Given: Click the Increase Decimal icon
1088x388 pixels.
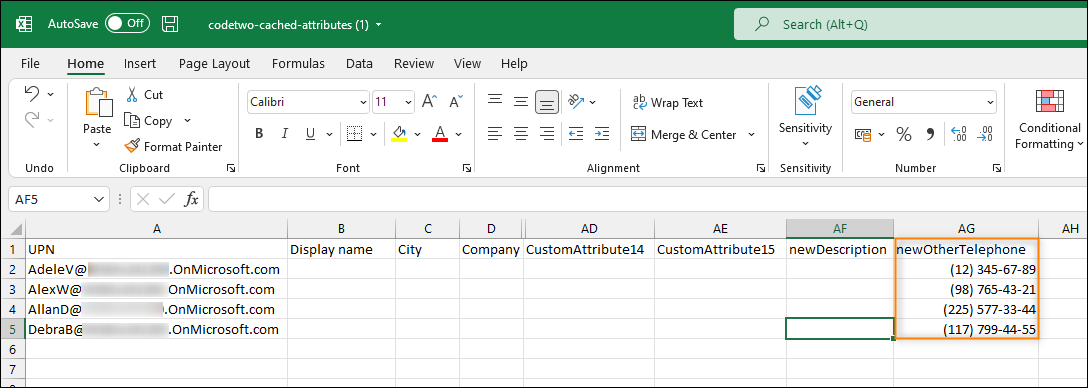Looking at the screenshot, I should pyautogui.click(x=959, y=134).
